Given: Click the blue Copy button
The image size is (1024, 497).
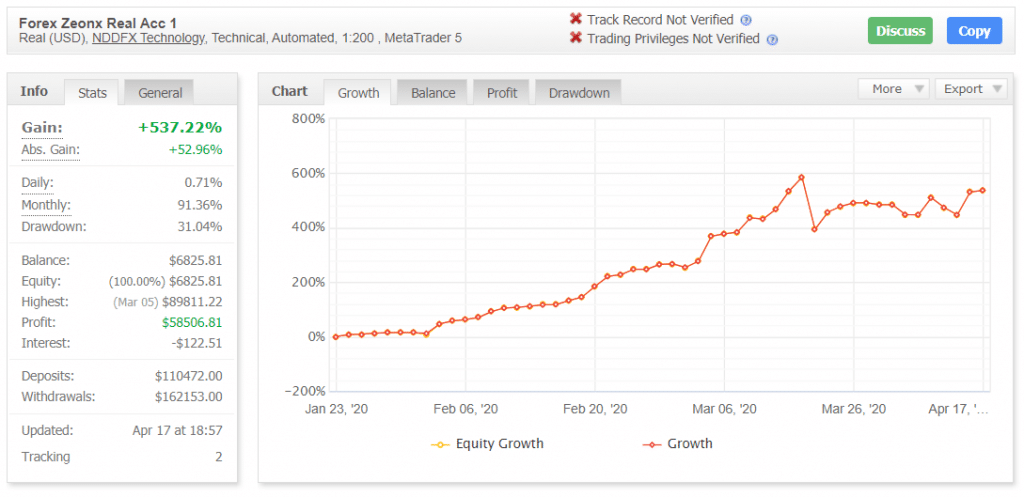Looking at the screenshot, I should (974, 31).
